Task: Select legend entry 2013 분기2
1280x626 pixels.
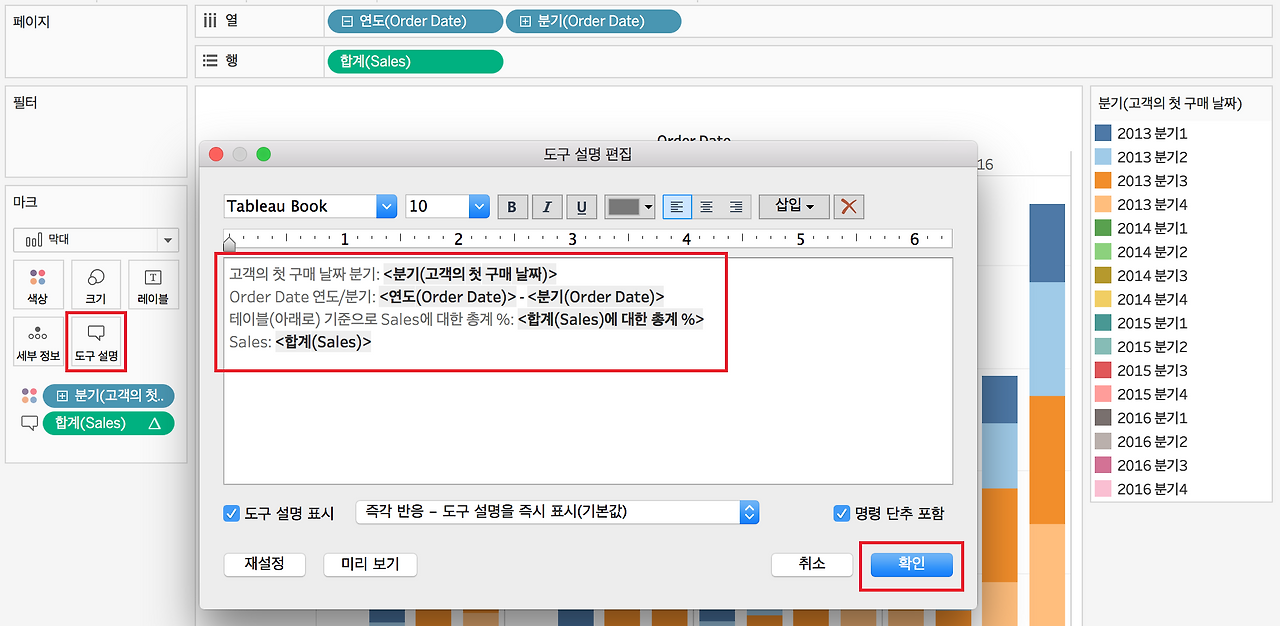Action: pyautogui.click(x=1152, y=157)
